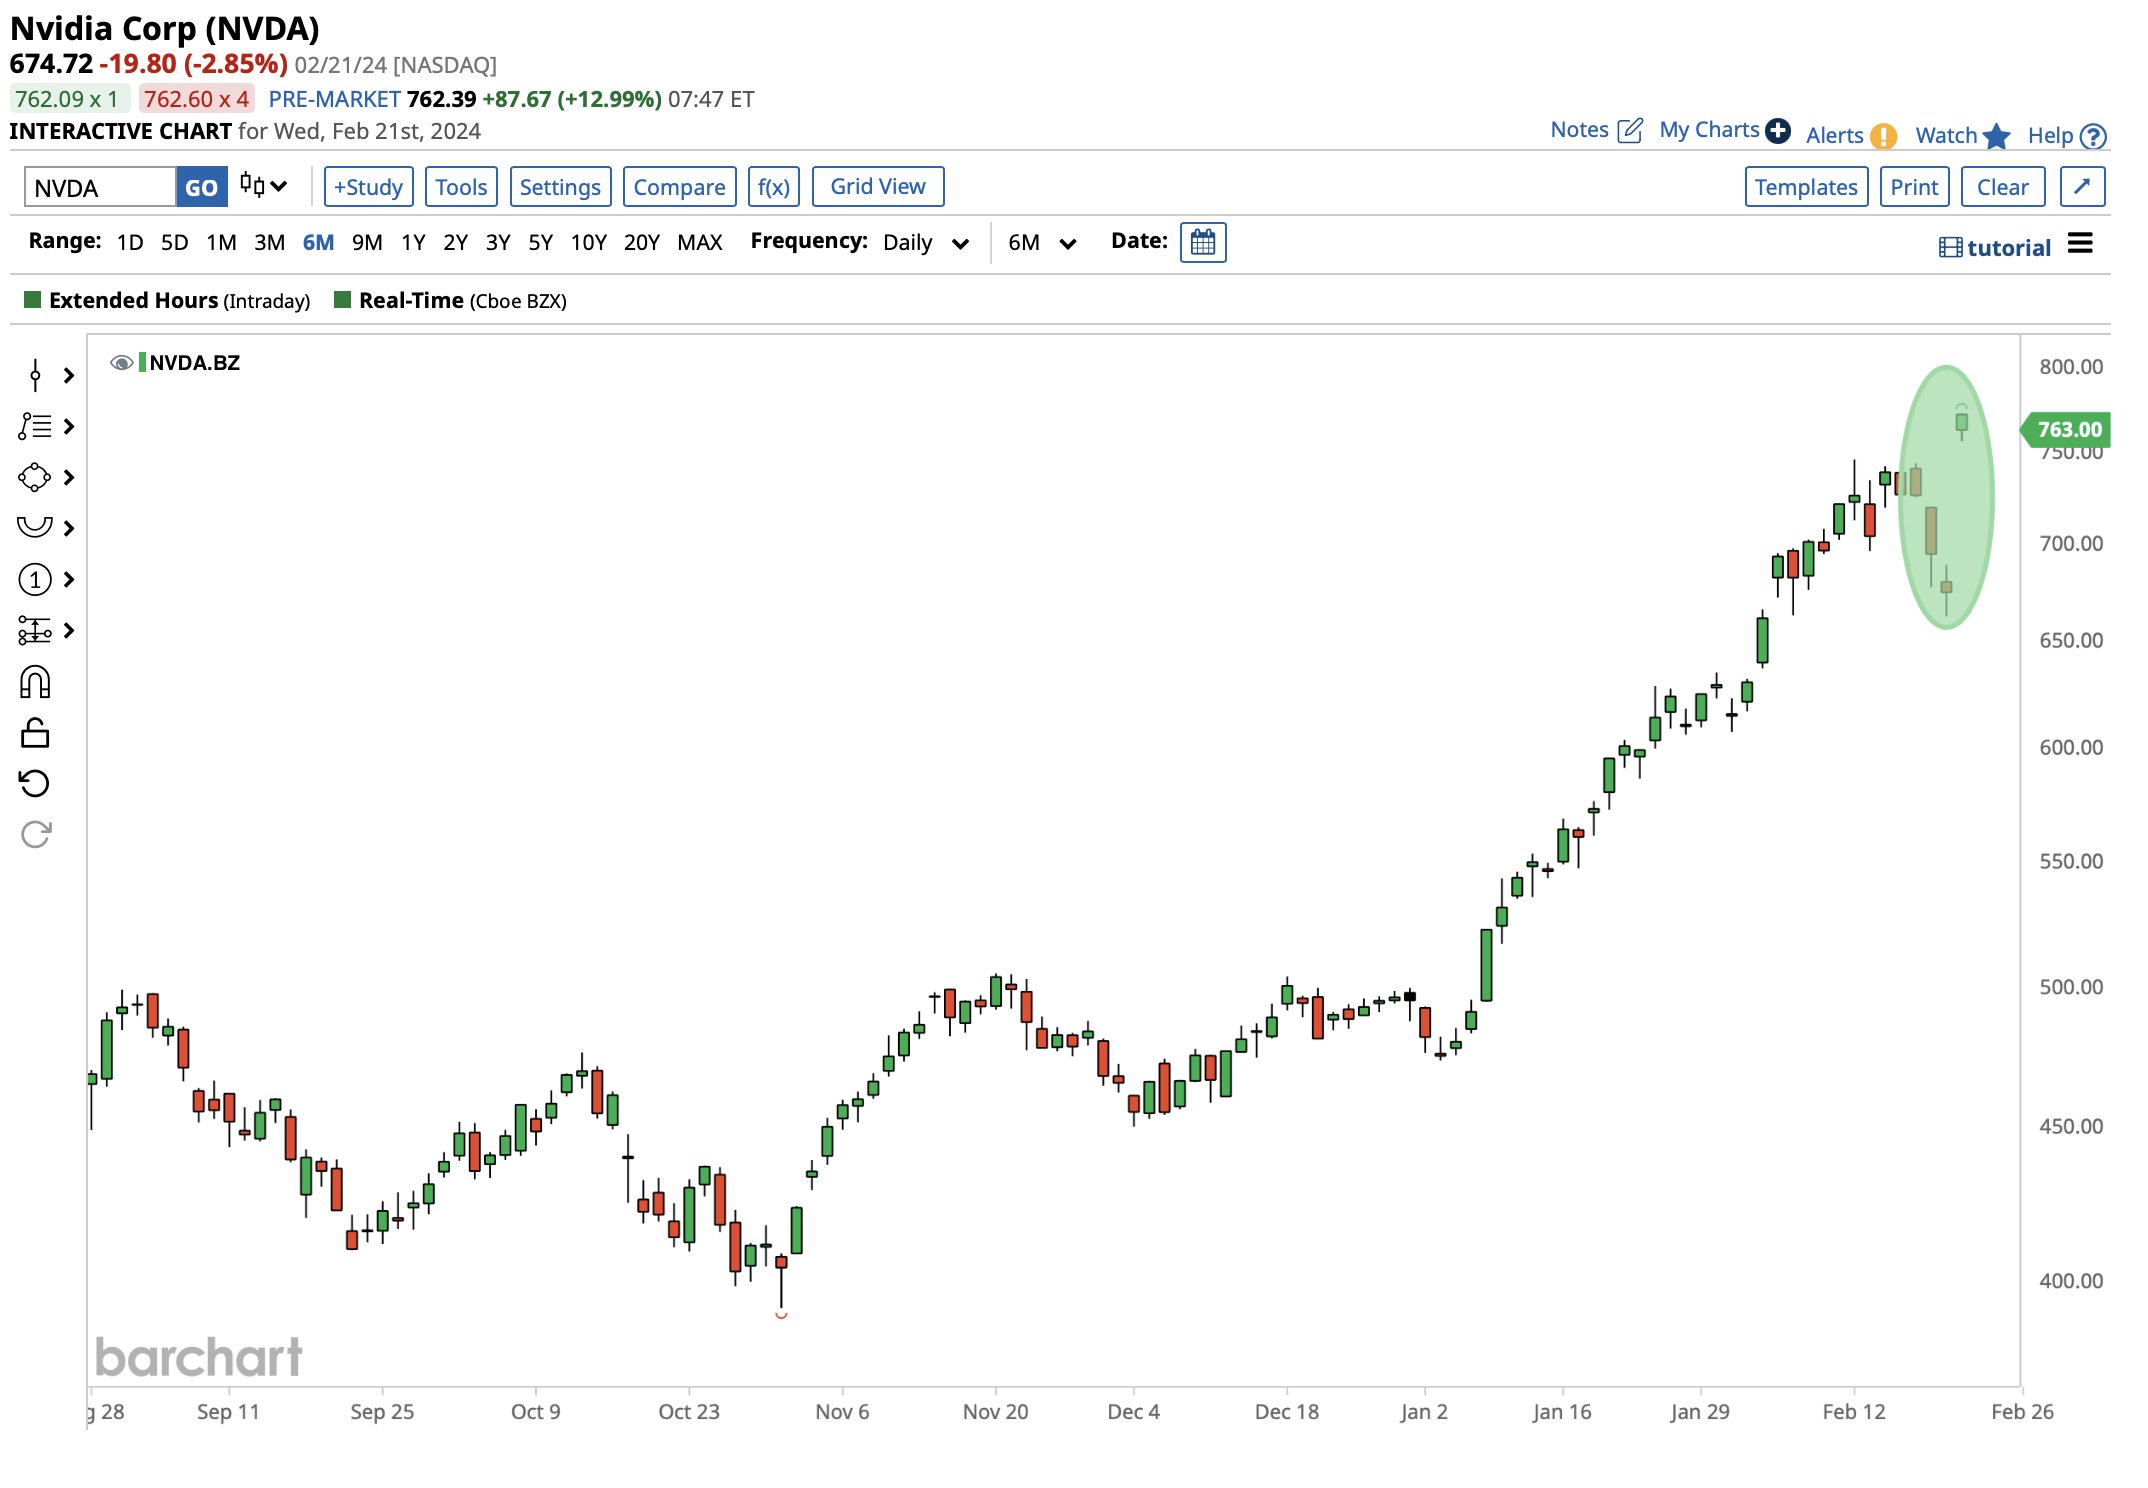Viewport: 2148px width, 1488px height.
Task: Select the 5Y range
Action: click(x=540, y=243)
